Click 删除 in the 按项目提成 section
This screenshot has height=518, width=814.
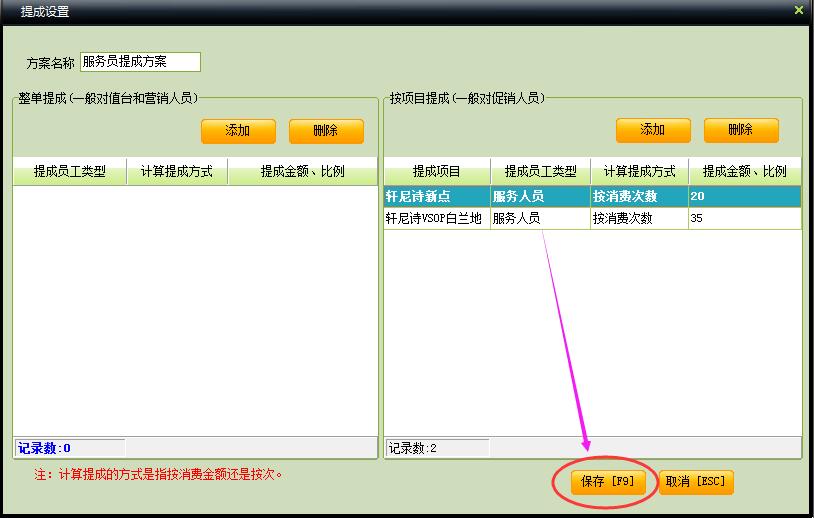coord(741,130)
